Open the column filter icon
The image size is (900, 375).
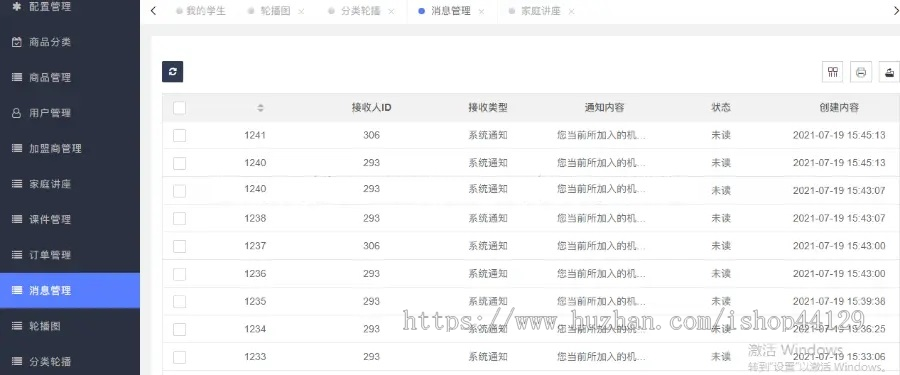832,72
